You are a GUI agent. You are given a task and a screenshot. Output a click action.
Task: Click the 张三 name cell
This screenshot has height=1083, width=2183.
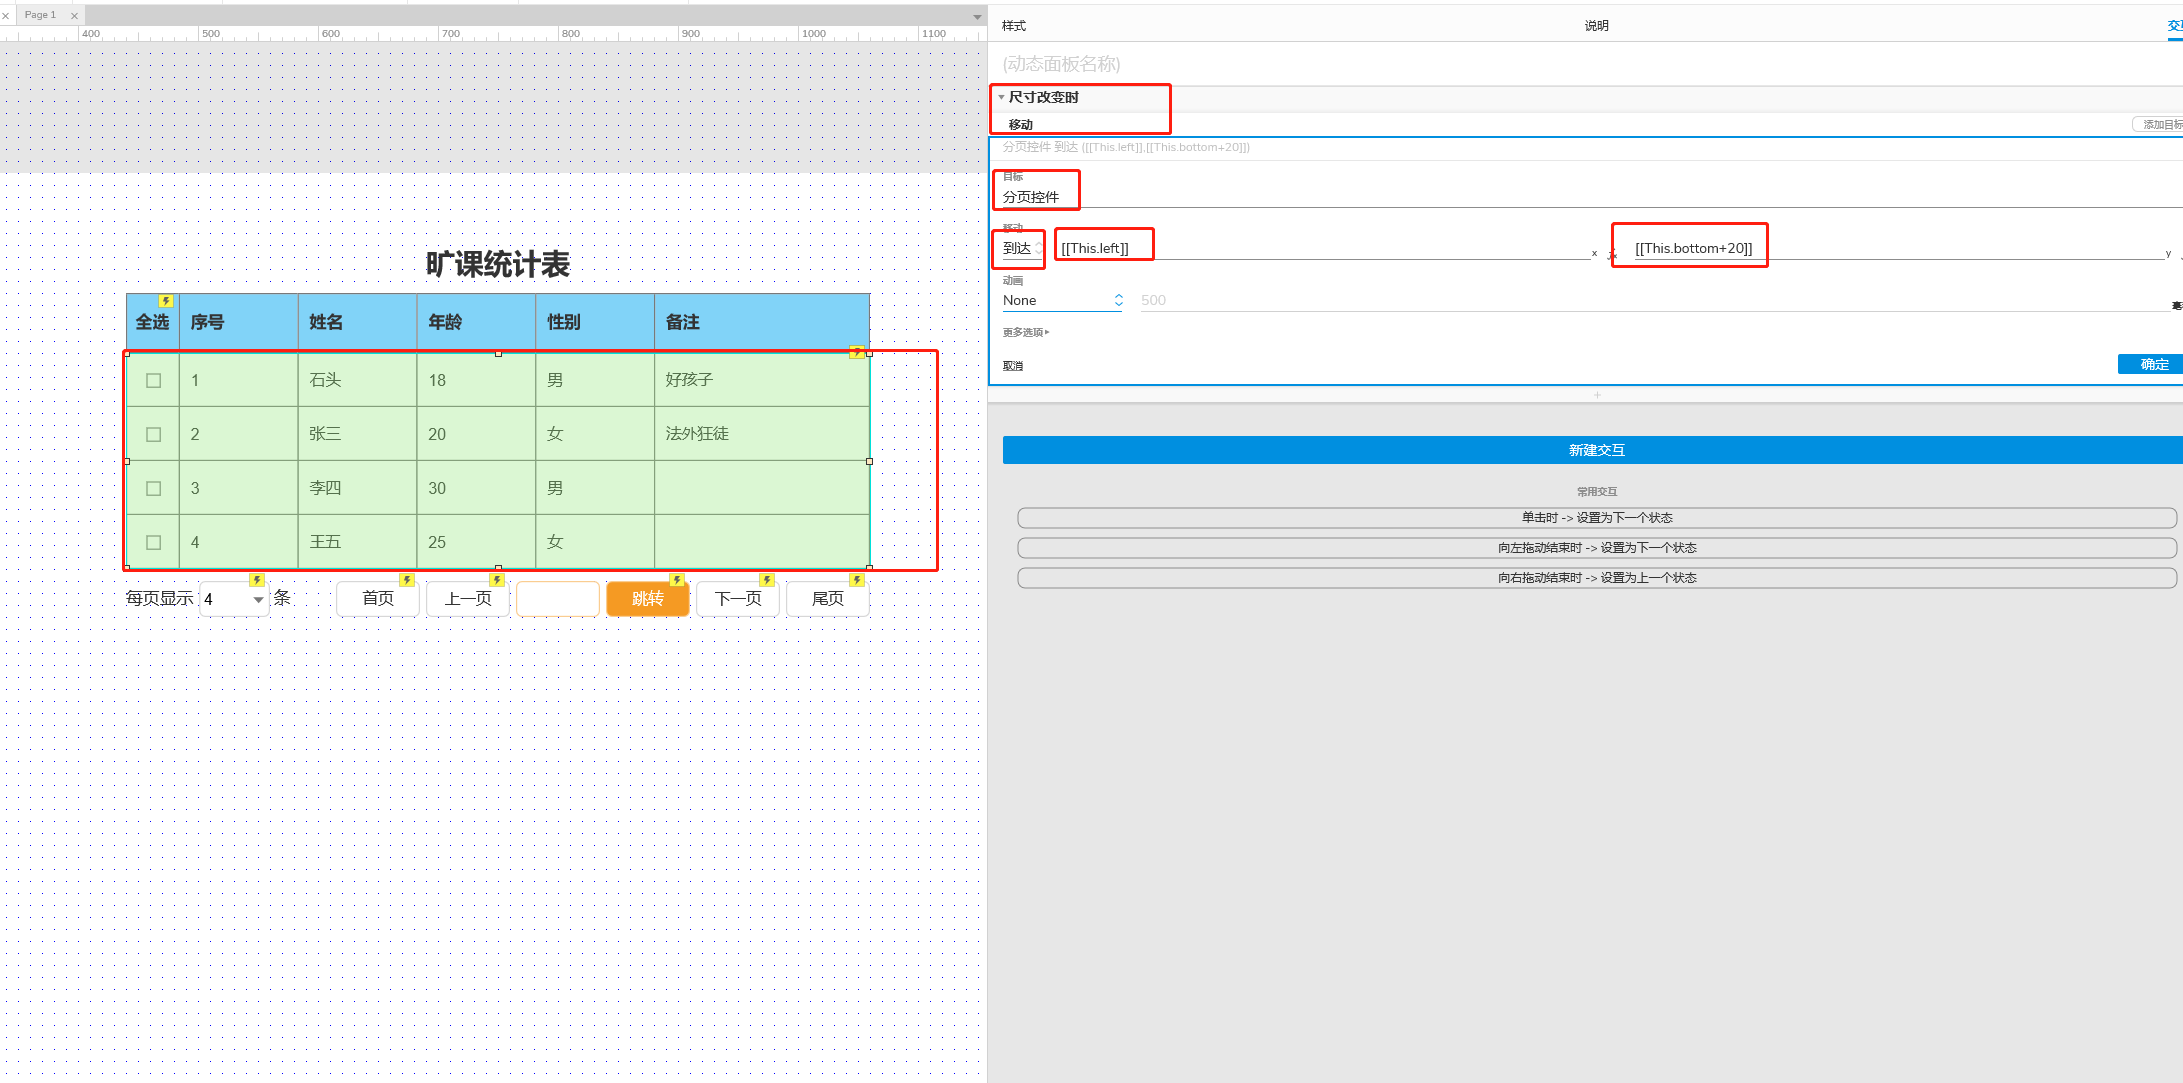357,434
